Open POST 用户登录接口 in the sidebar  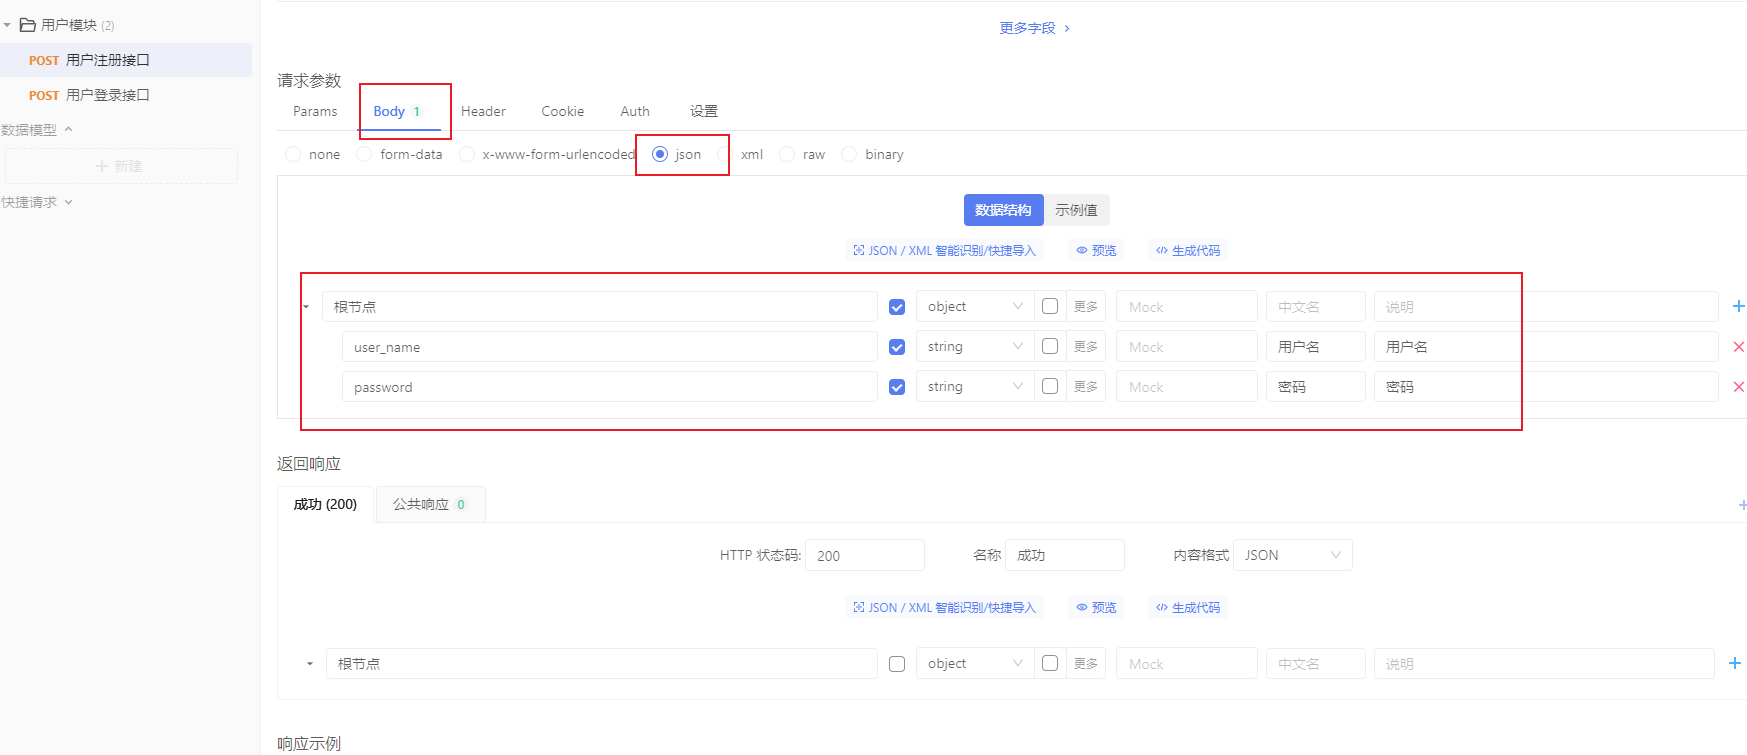coord(126,95)
